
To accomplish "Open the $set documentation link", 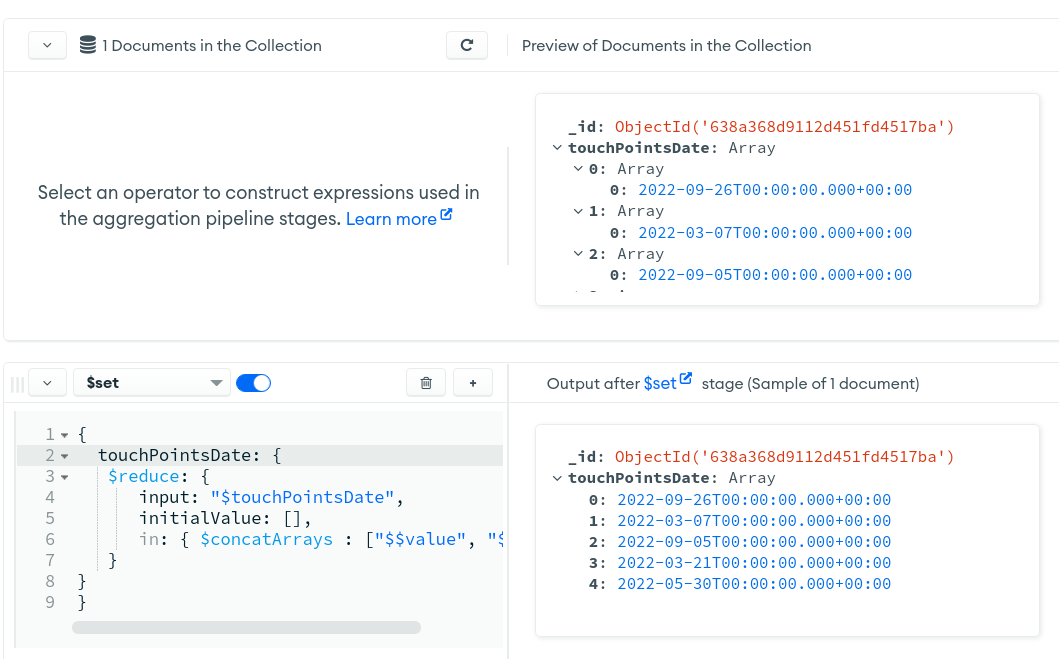I will tap(660, 384).
